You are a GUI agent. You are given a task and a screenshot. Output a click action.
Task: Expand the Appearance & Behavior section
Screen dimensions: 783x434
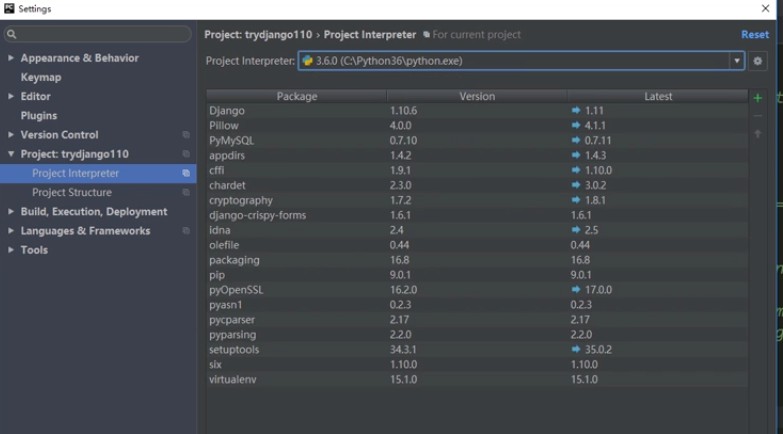[11, 58]
